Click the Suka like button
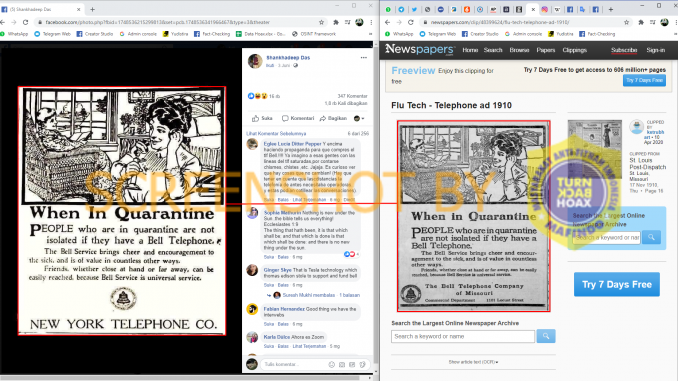The height and width of the screenshot is (381, 678). point(262,118)
